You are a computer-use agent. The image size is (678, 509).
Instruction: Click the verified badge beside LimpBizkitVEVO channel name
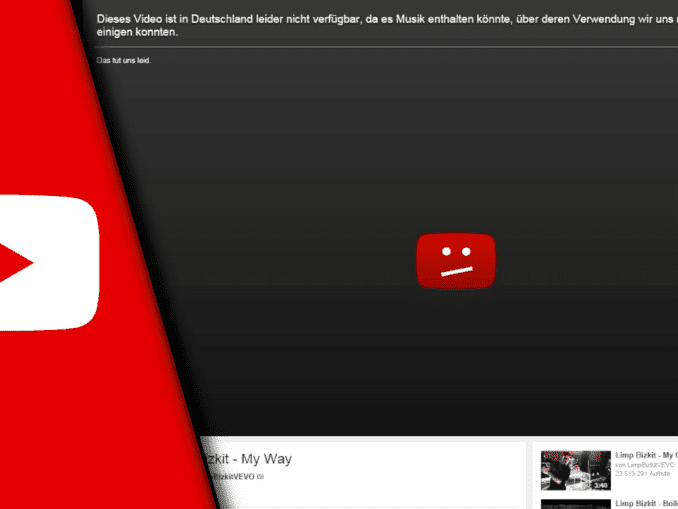(260, 477)
